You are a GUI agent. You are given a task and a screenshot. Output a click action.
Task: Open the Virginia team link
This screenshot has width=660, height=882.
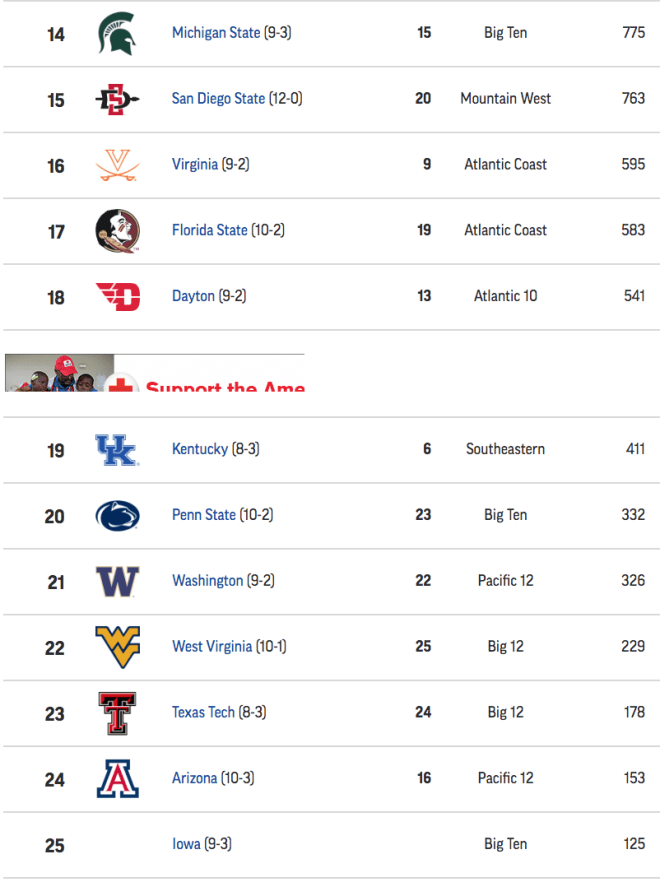[195, 164]
